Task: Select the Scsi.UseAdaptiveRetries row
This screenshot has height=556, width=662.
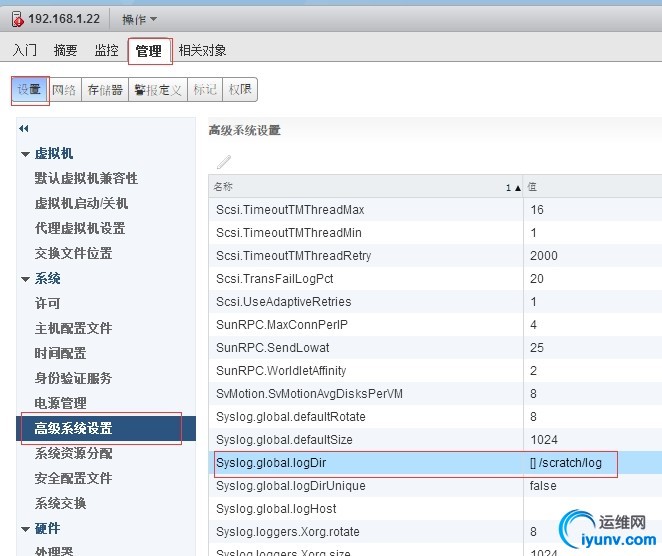Action: click(435, 302)
